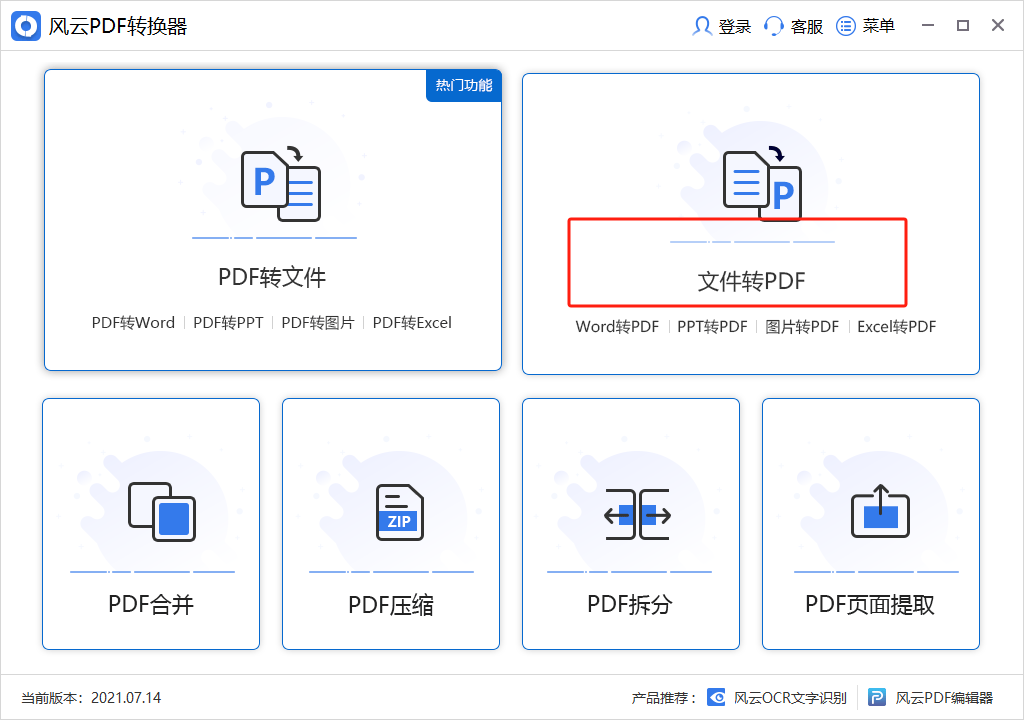
Task: Select the PDF压缩 ZIP compression icon
Action: pyautogui.click(x=390, y=510)
